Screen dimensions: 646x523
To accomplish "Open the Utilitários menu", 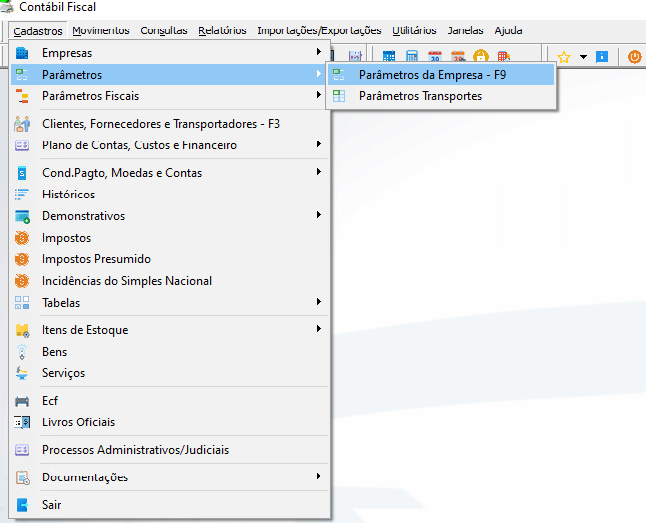I will [414, 30].
